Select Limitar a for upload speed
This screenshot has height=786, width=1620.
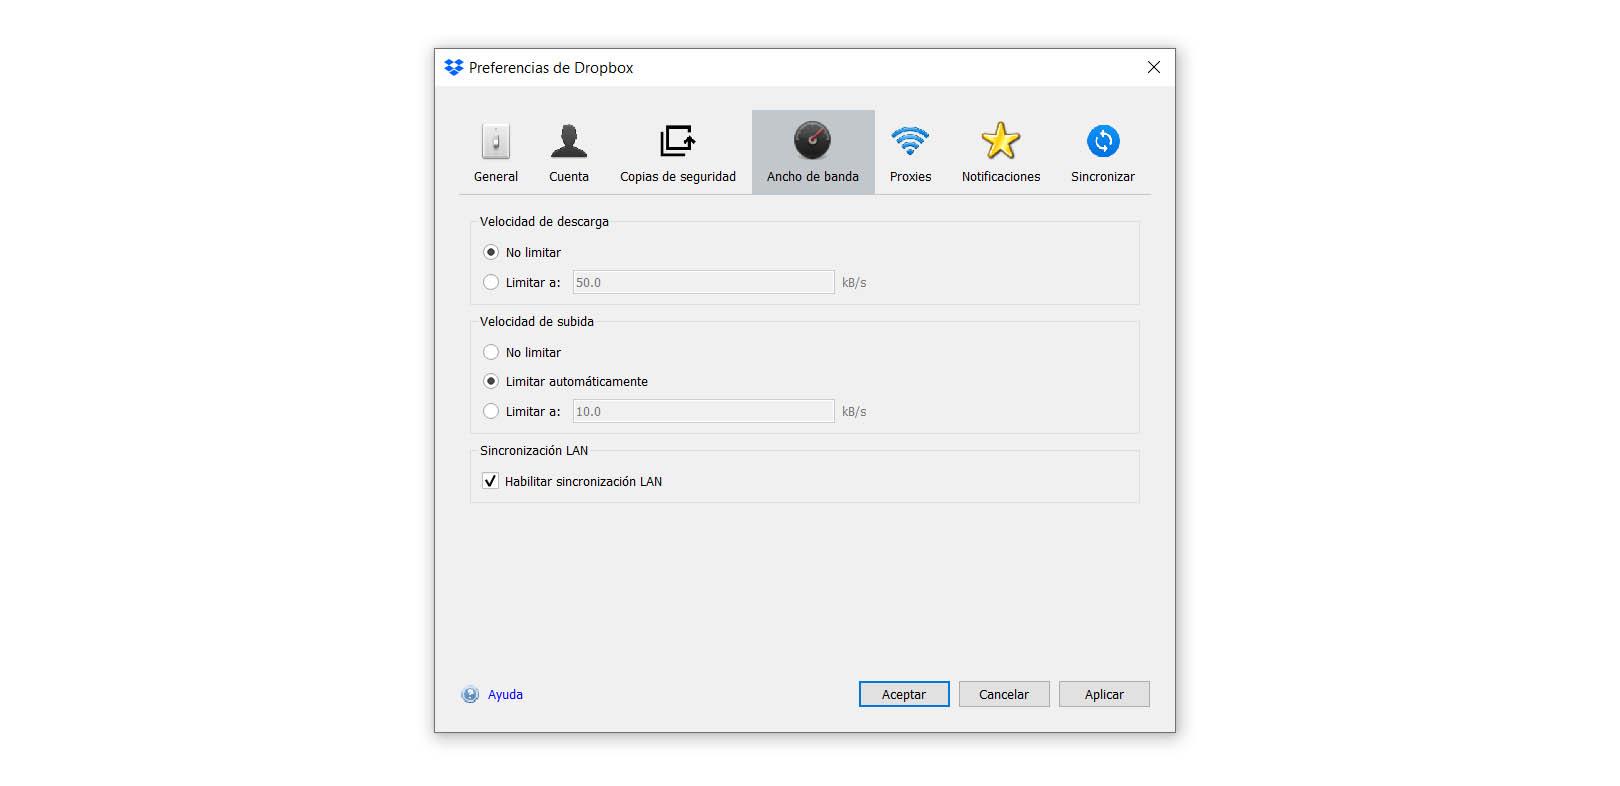click(491, 411)
